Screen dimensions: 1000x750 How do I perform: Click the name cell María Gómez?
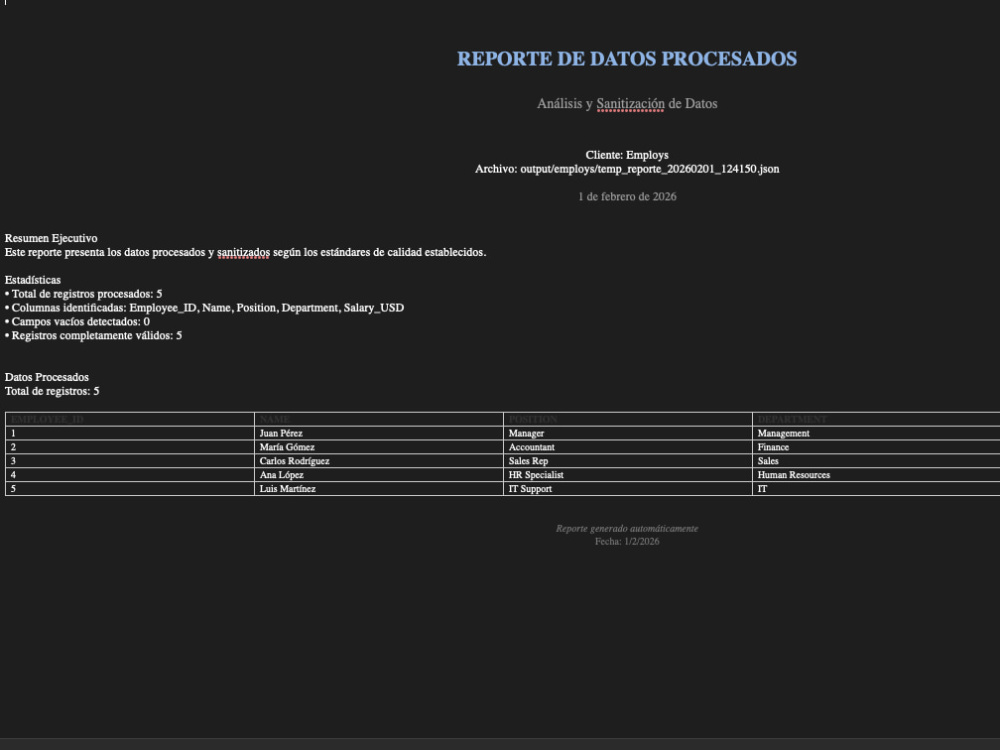(x=379, y=447)
